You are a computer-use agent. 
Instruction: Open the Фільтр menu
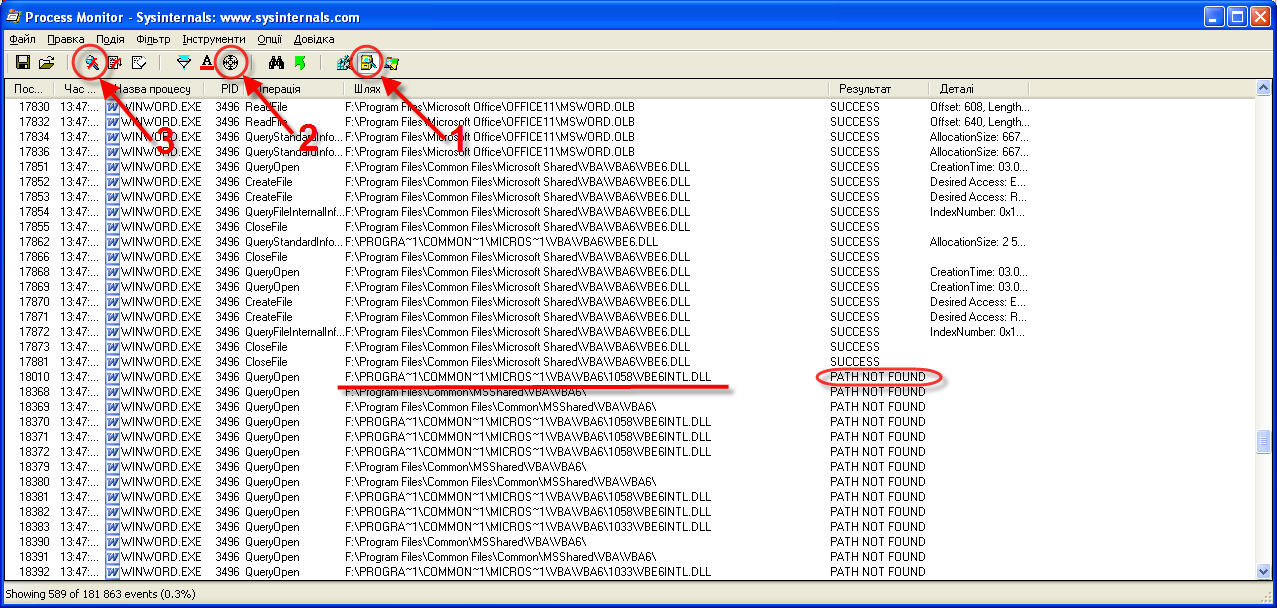coord(153,39)
